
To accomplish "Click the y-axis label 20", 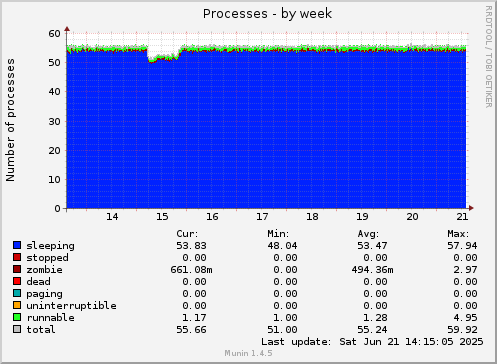I will 55,150.
